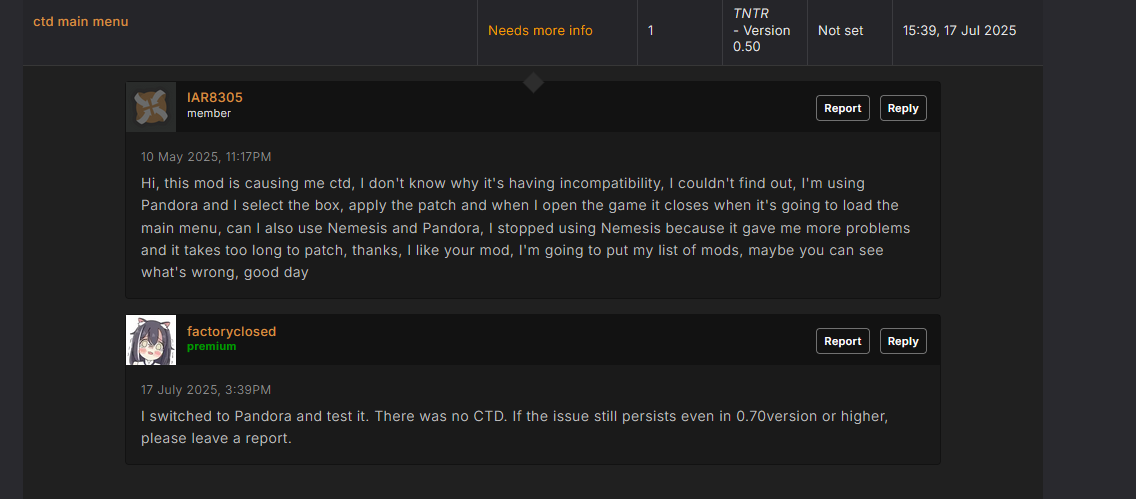Click the '15:39, 17 Jul 2025' last-post cell
The image size is (1136, 499).
[959, 31]
